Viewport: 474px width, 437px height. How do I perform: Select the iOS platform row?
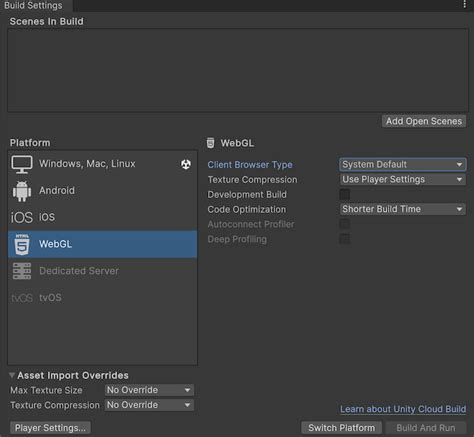click(x=102, y=218)
